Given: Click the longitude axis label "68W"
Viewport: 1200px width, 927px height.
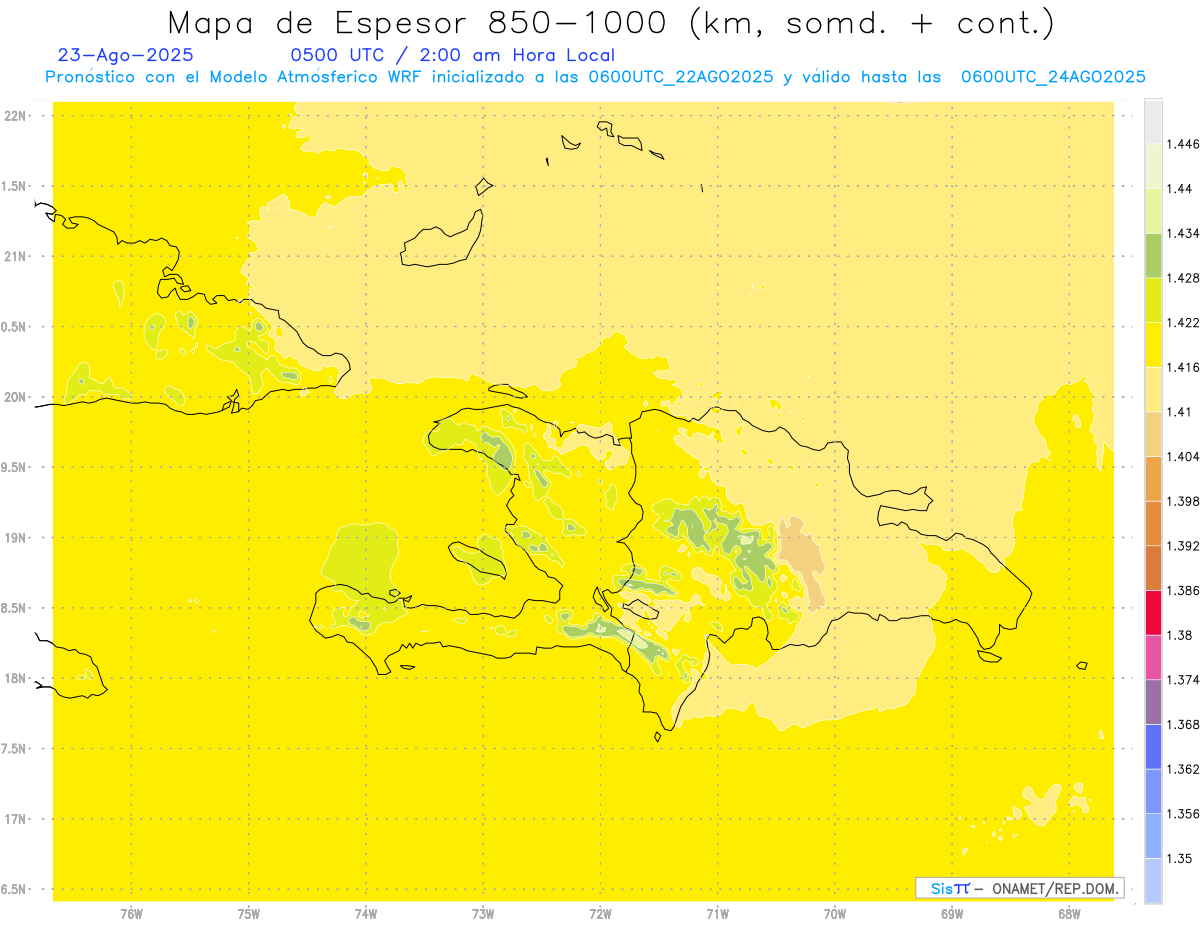Looking at the screenshot, I should [x=1069, y=913].
